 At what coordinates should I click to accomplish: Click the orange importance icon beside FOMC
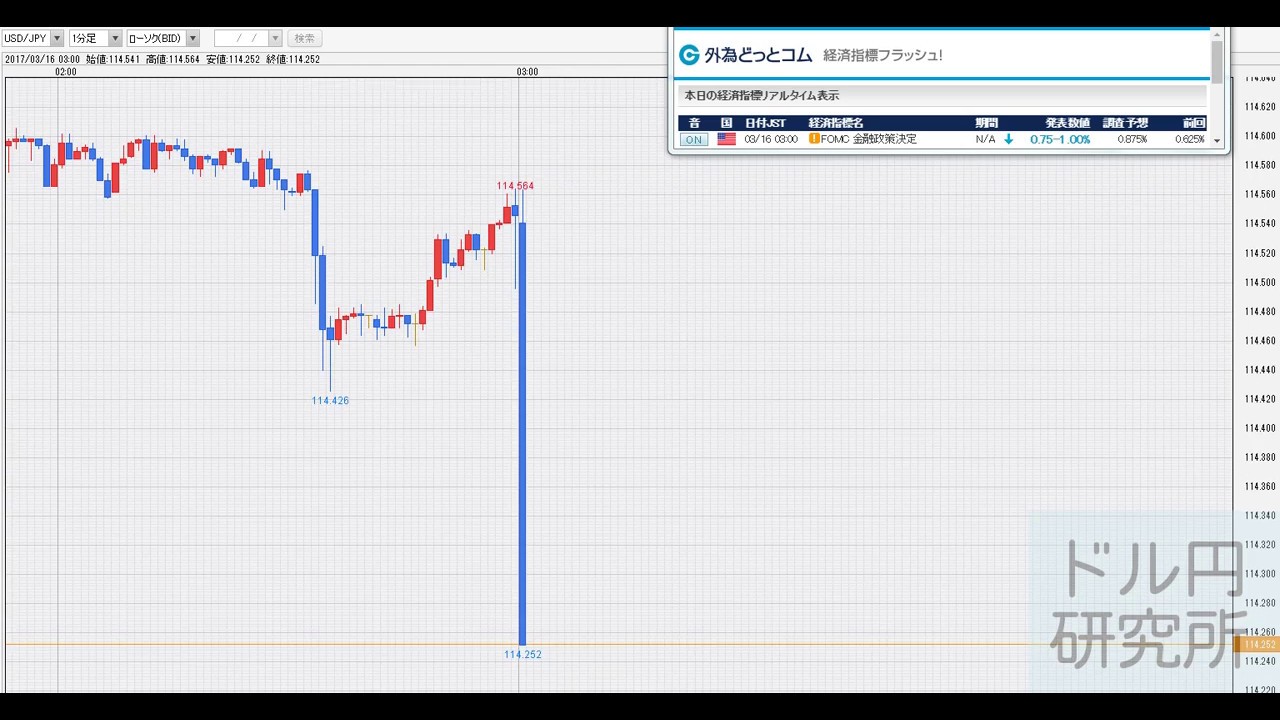click(x=814, y=139)
